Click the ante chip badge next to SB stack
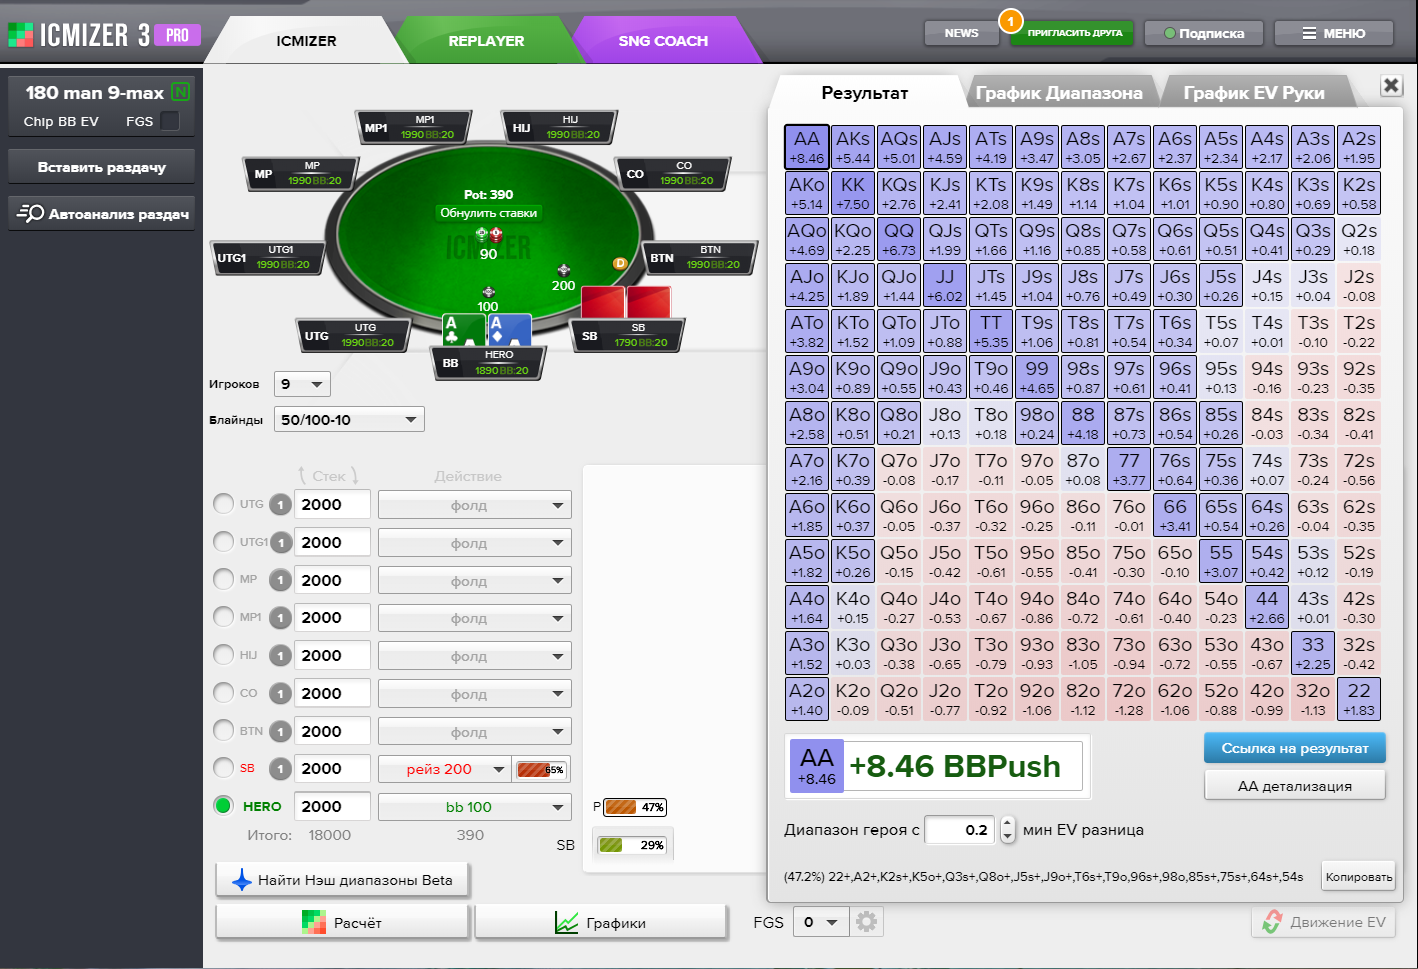This screenshot has height=969, width=1418. (x=281, y=769)
